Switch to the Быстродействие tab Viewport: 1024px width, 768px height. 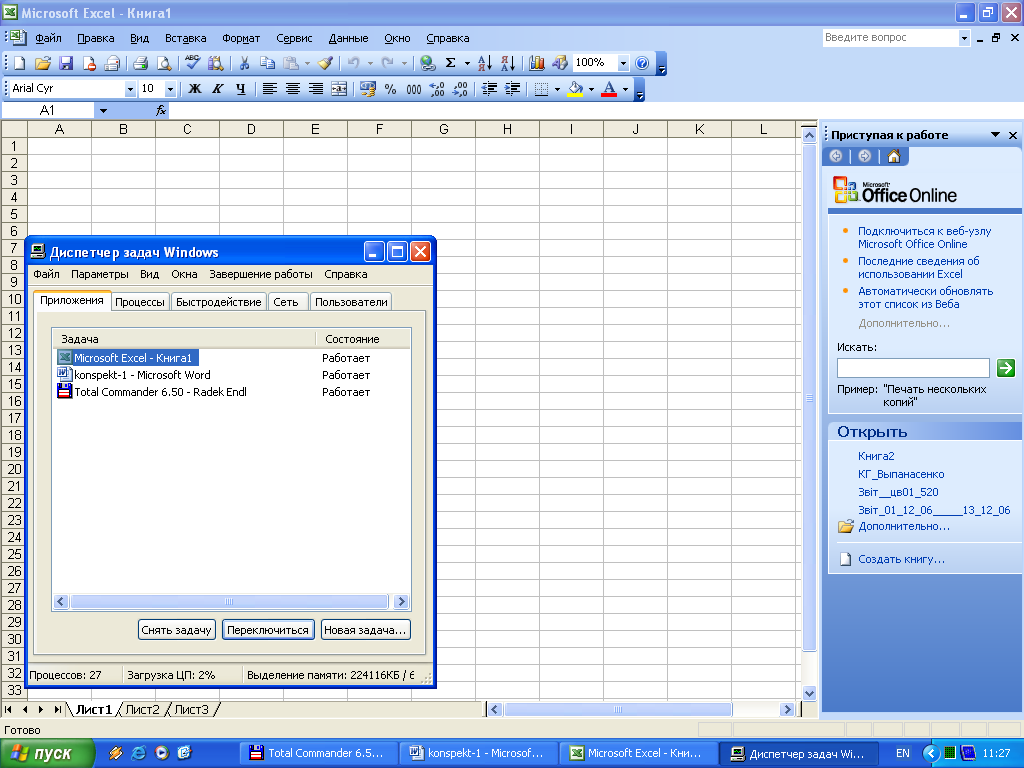[219, 302]
